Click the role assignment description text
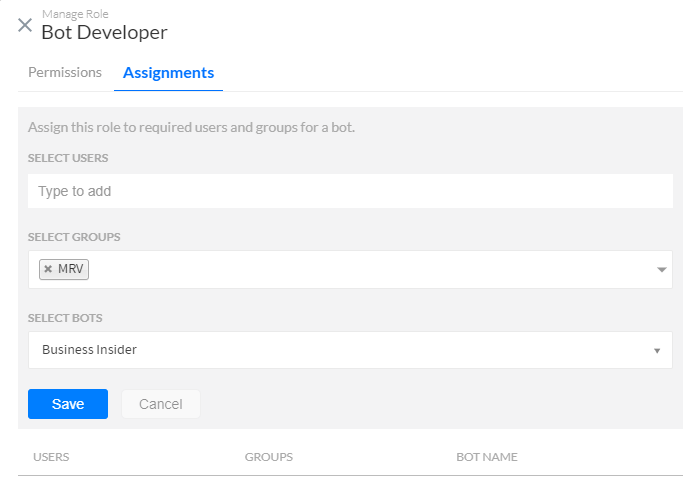 click(x=191, y=128)
